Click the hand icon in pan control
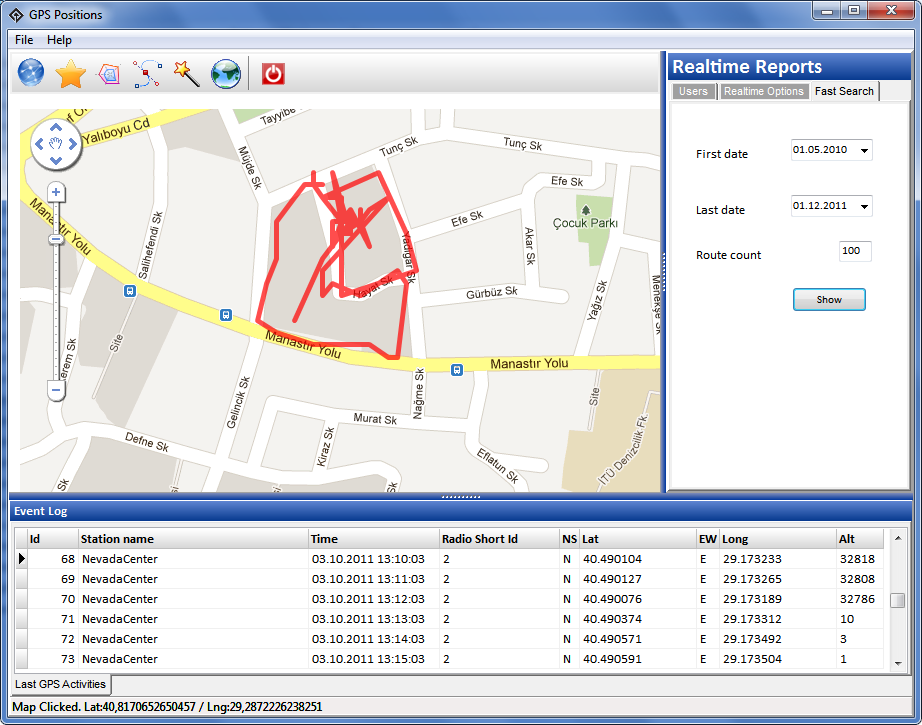Viewport: 922px width, 725px height. [56, 143]
